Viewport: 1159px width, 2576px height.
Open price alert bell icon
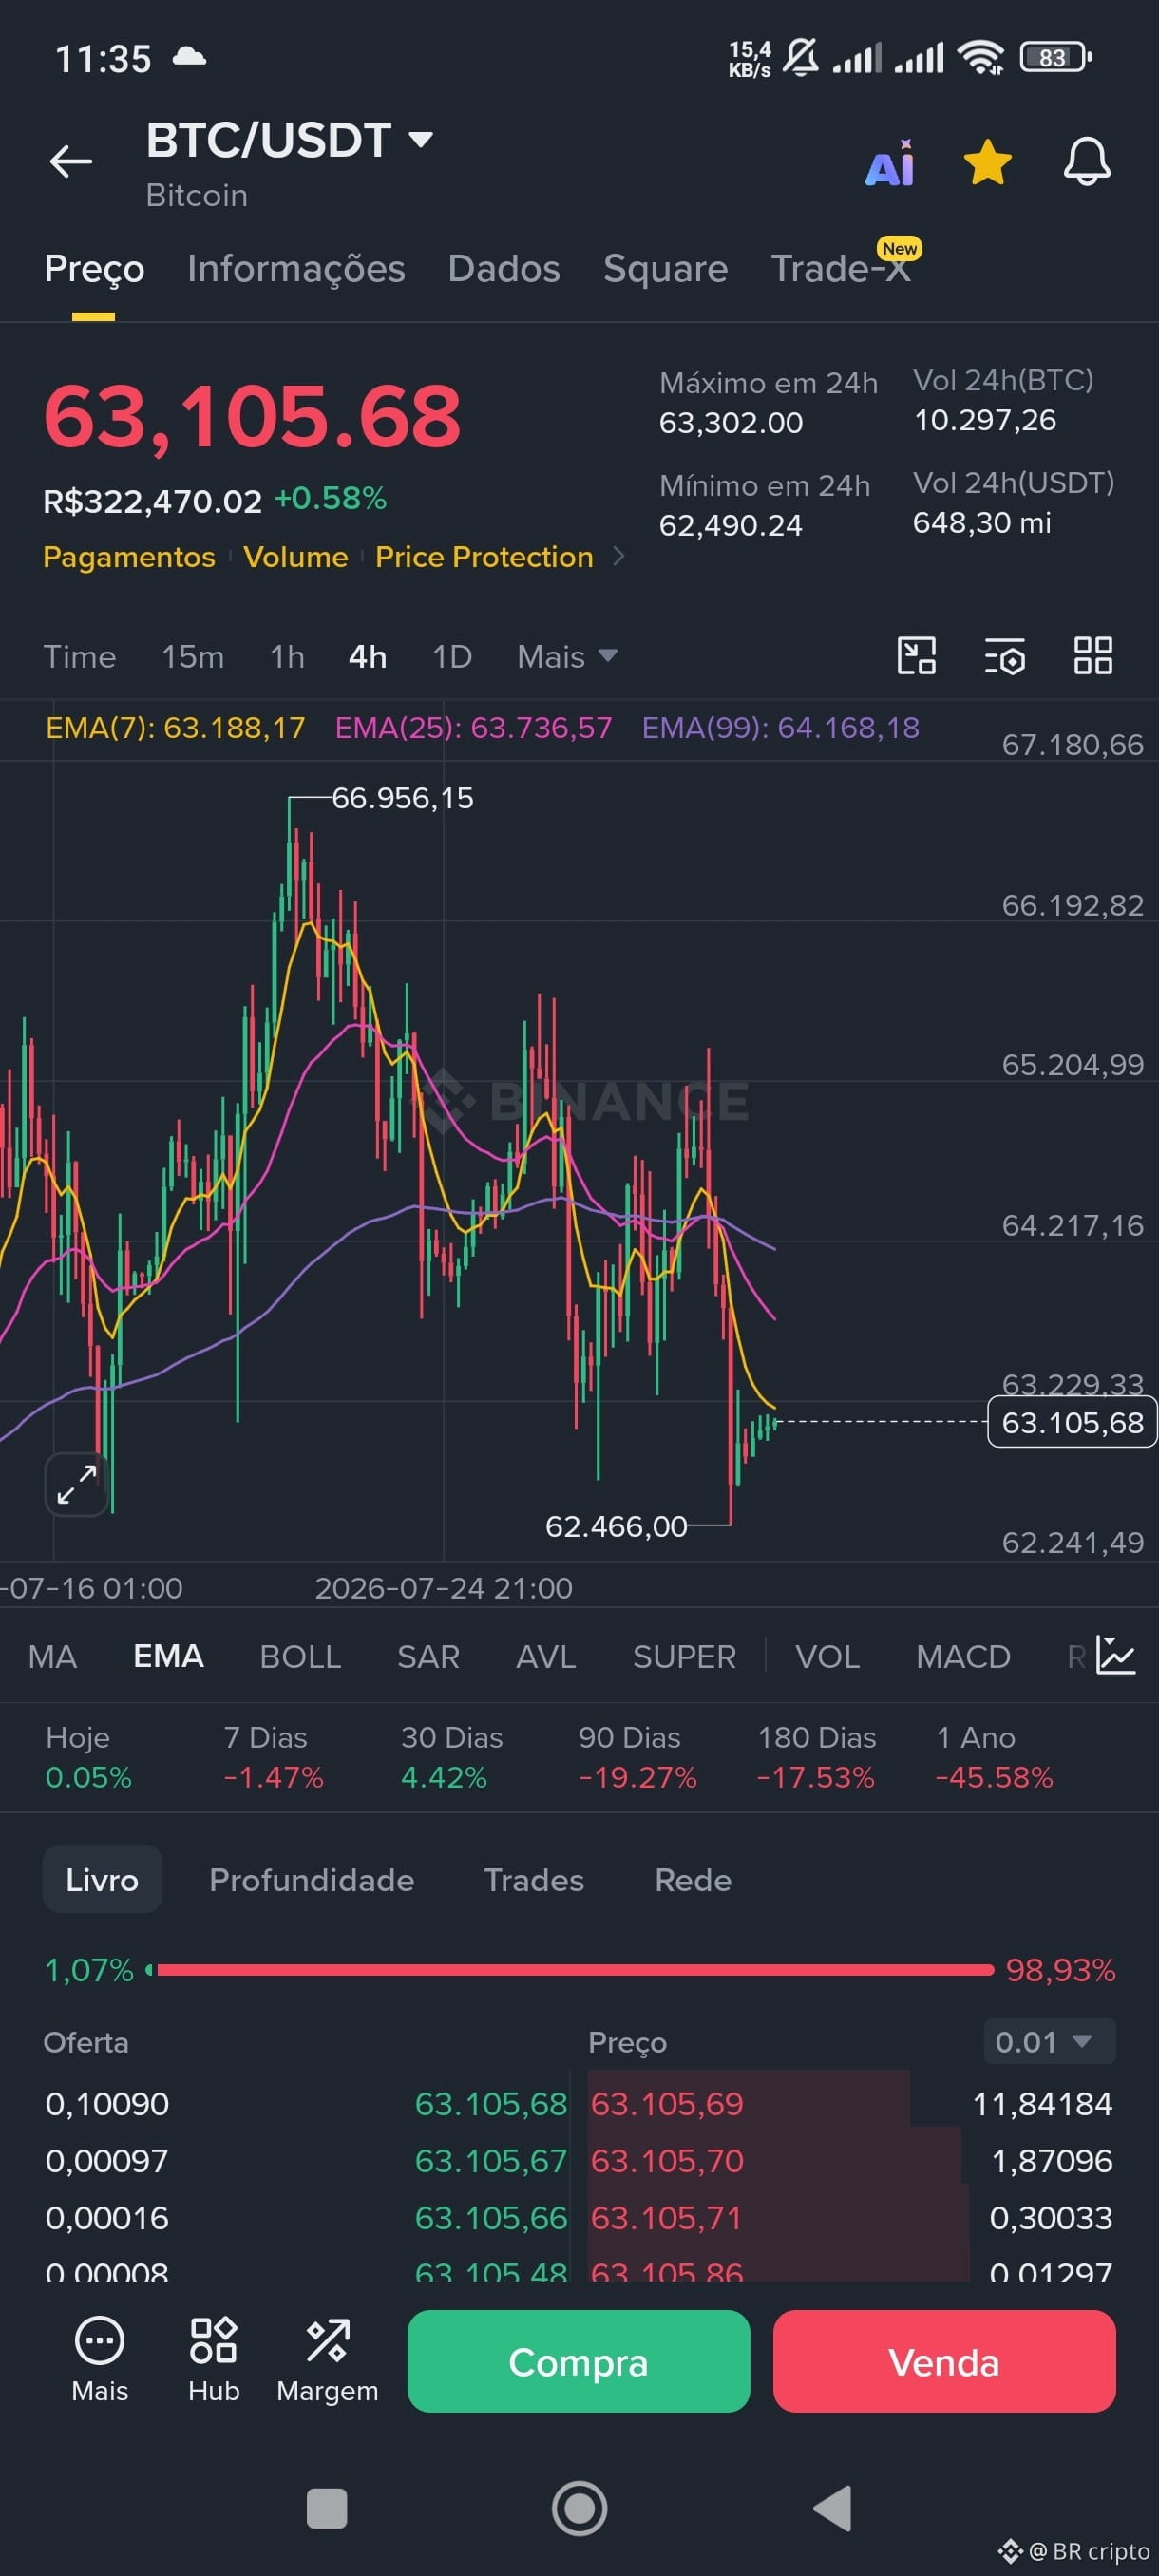[1086, 162]
